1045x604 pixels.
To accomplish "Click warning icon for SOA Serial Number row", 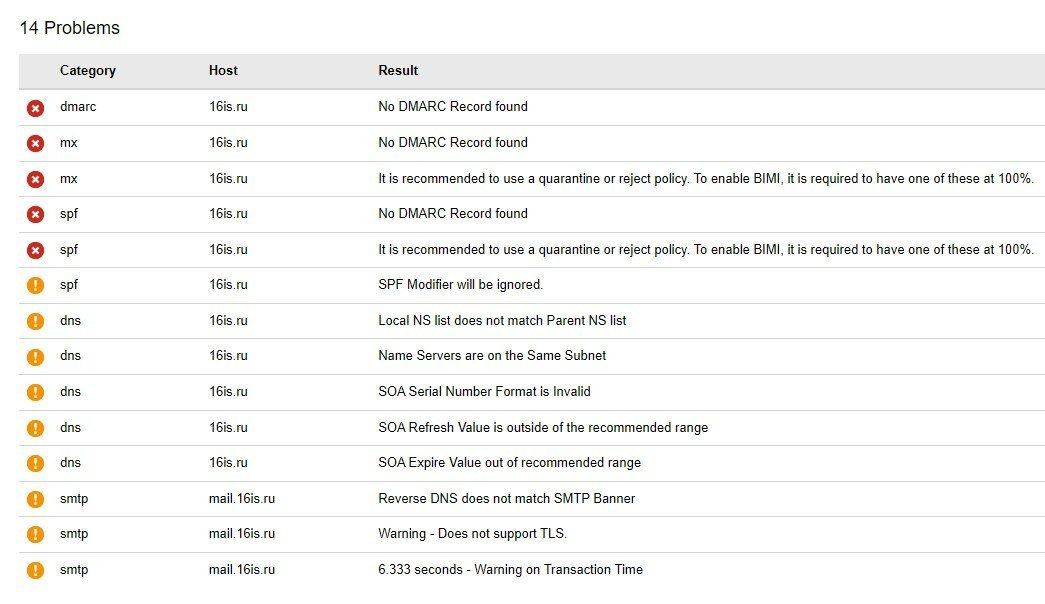I will coord(35,392).
